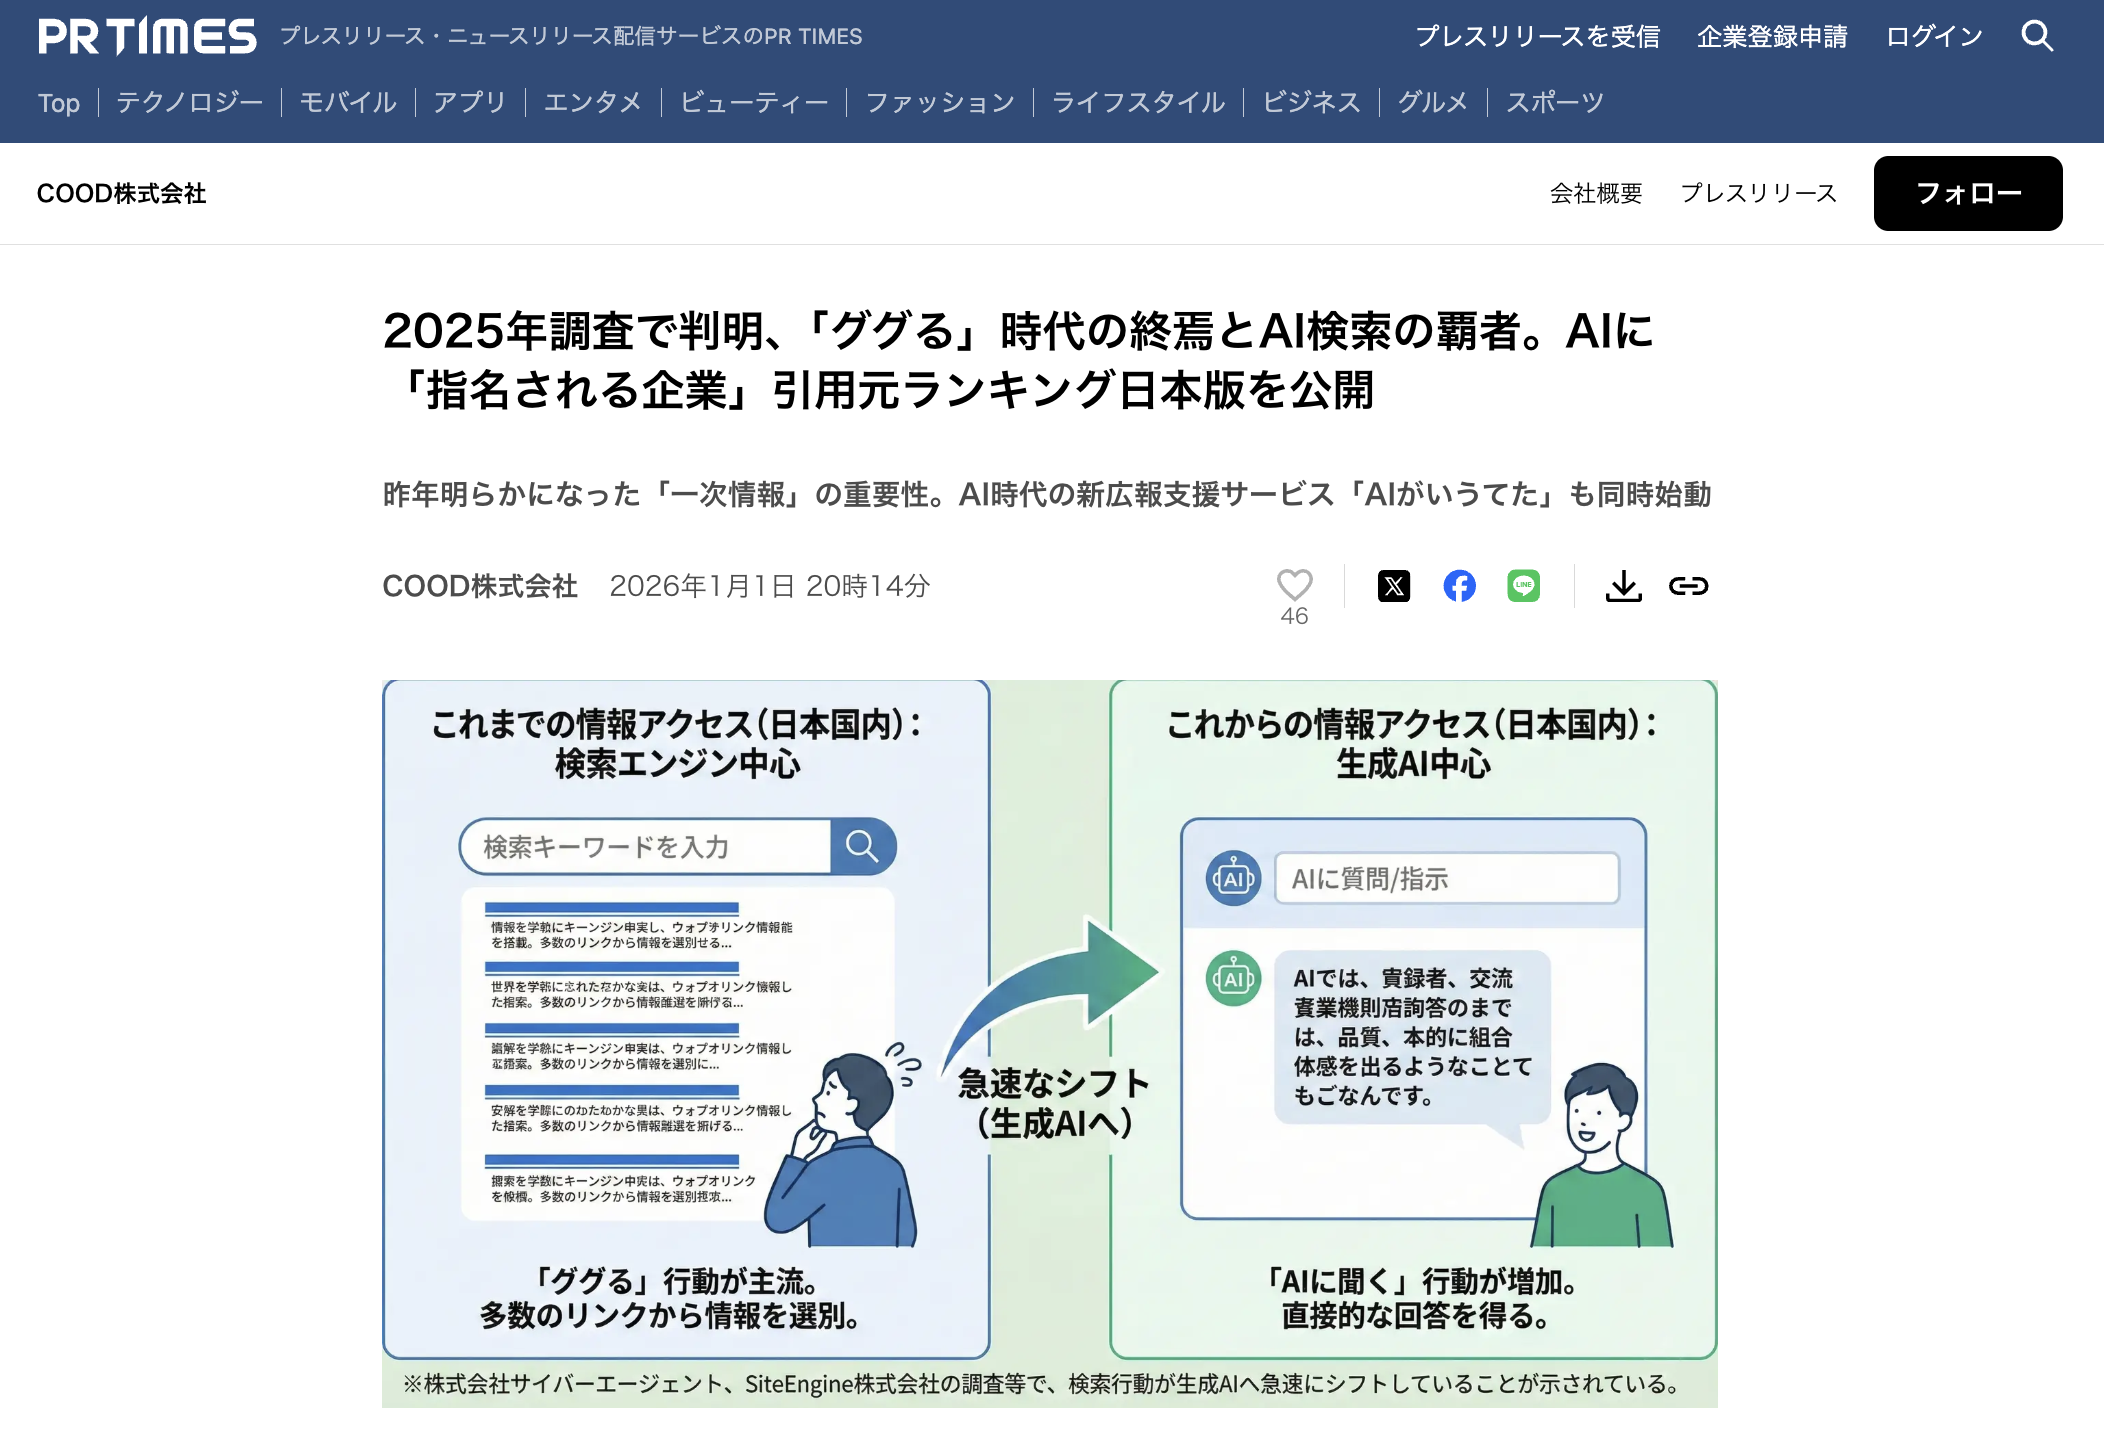Image resolution: width=2104 pixels, height=1430 pixels.
Task: Share the article via LINE icon
Action: tap(1523, 586)
